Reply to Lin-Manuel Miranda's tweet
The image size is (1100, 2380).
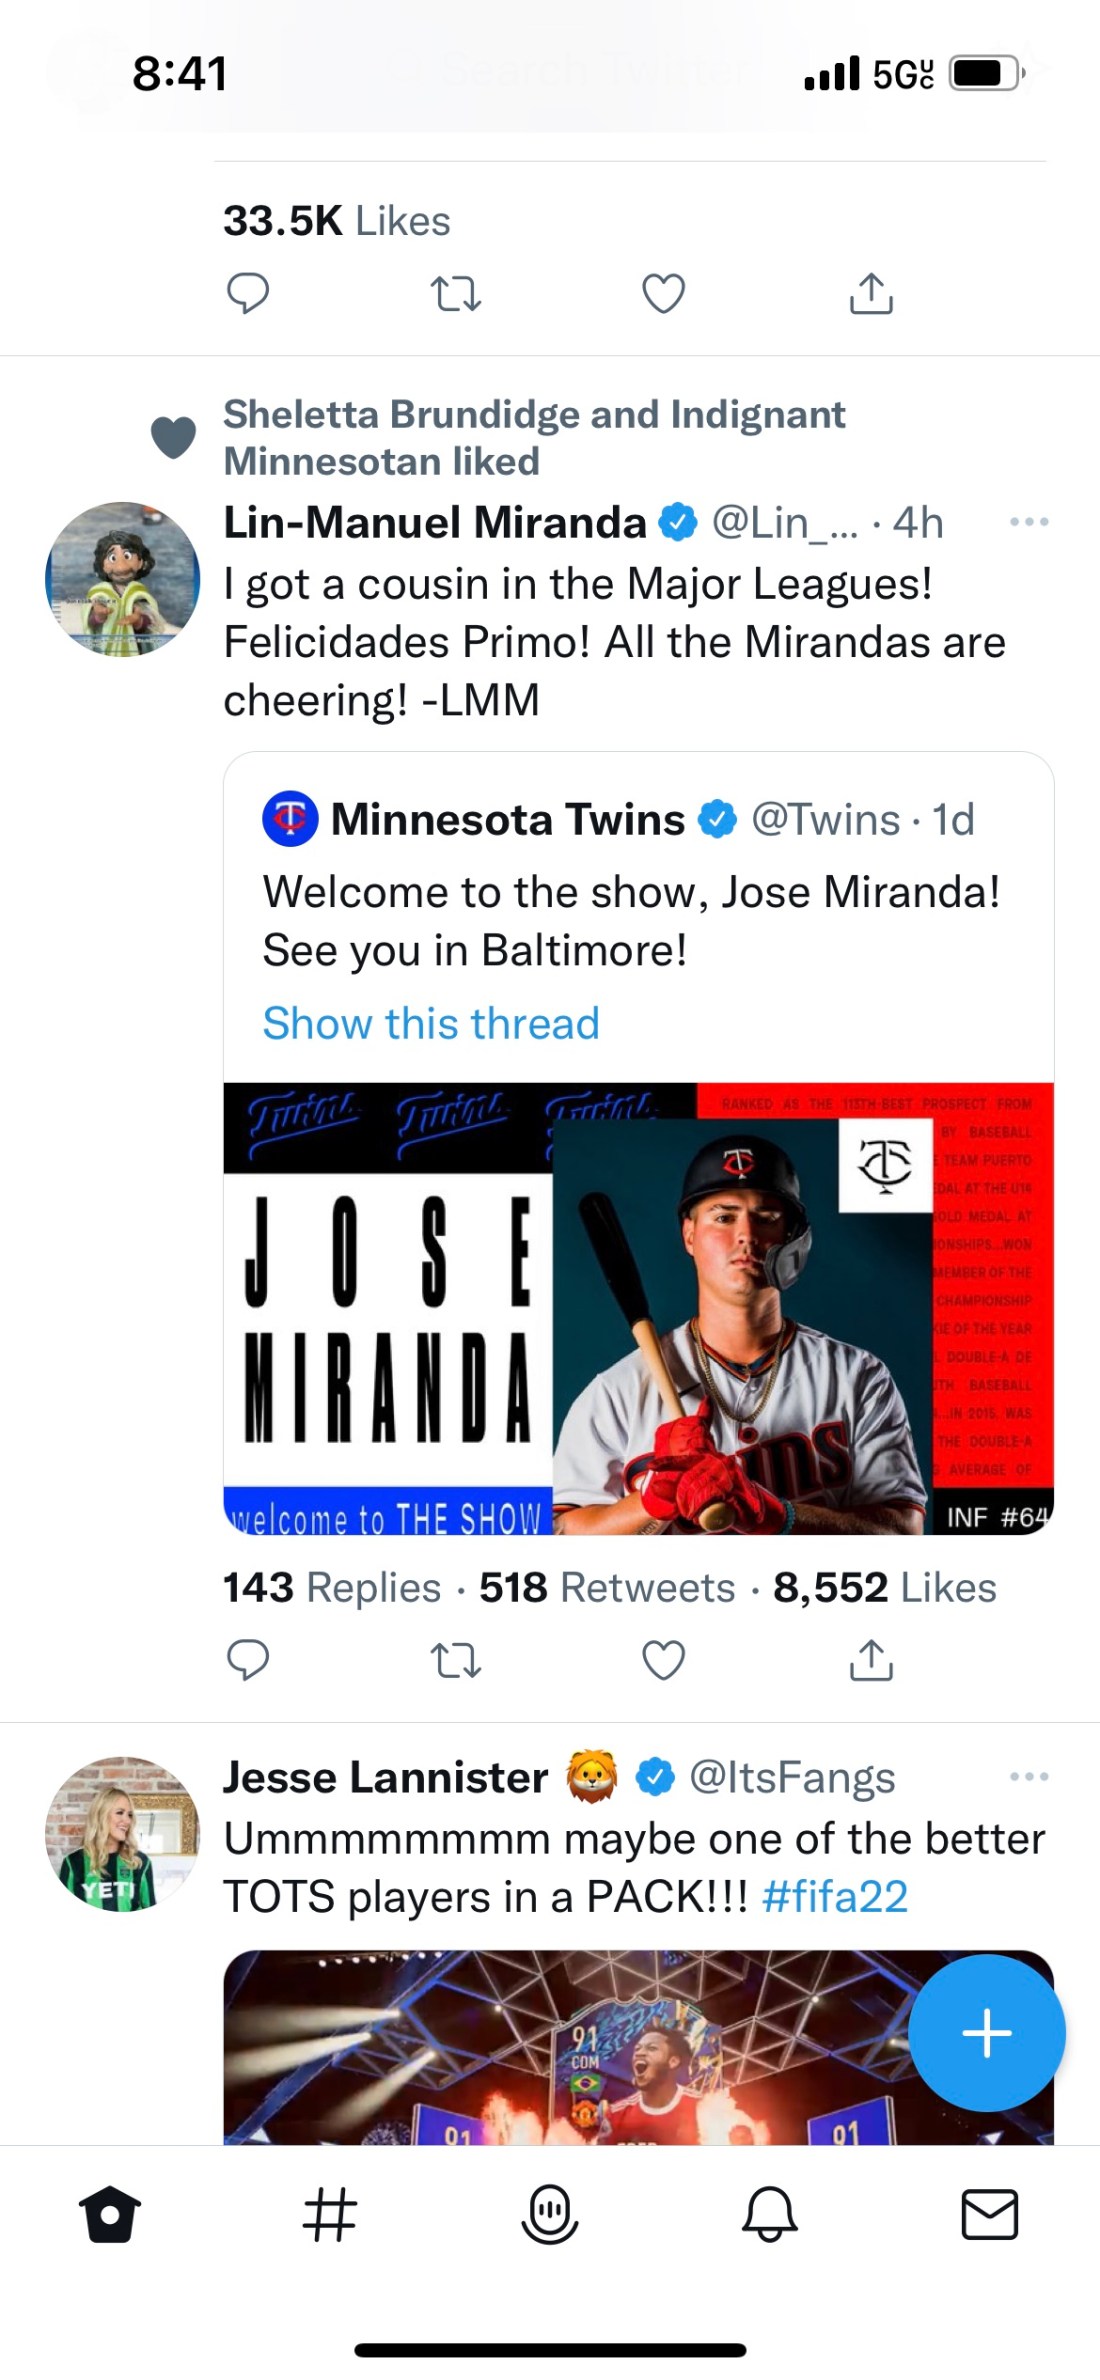pyautogui.click(x=248, y=1660)
